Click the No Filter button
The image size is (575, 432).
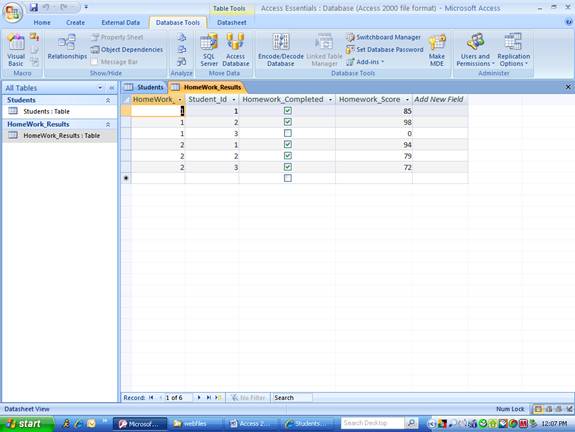[248, 398]
